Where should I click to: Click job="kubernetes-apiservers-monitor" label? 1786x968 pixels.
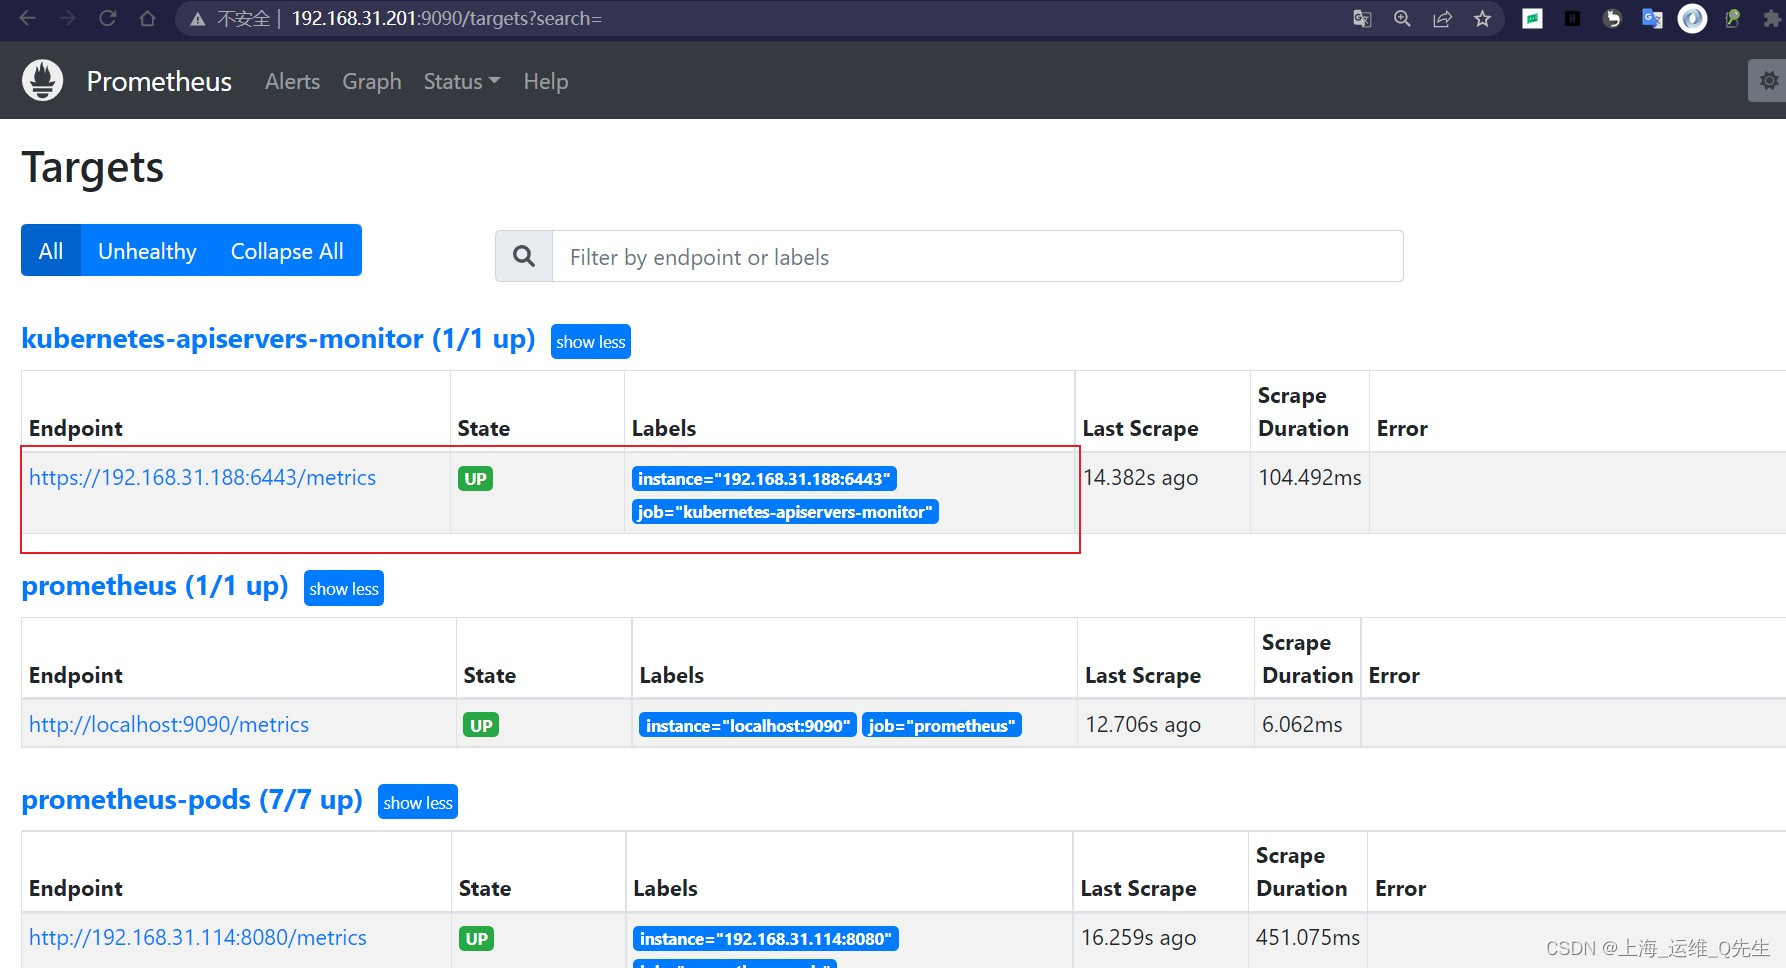(x=785, y=512)
